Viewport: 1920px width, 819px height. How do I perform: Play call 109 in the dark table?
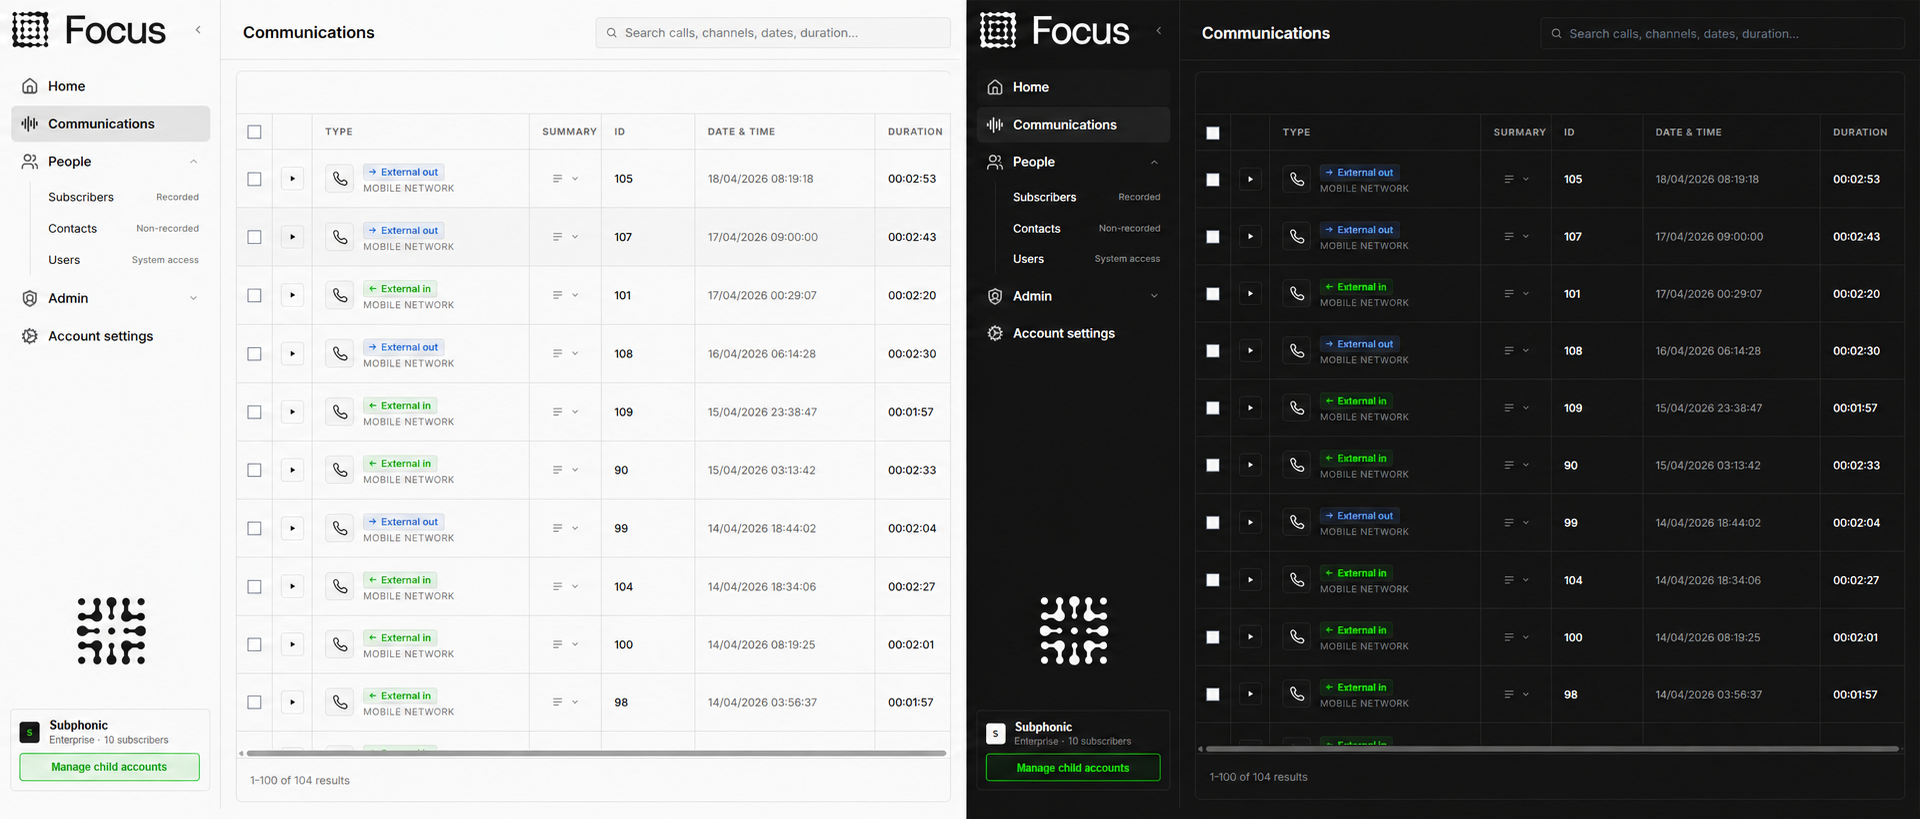point(1250,408)
